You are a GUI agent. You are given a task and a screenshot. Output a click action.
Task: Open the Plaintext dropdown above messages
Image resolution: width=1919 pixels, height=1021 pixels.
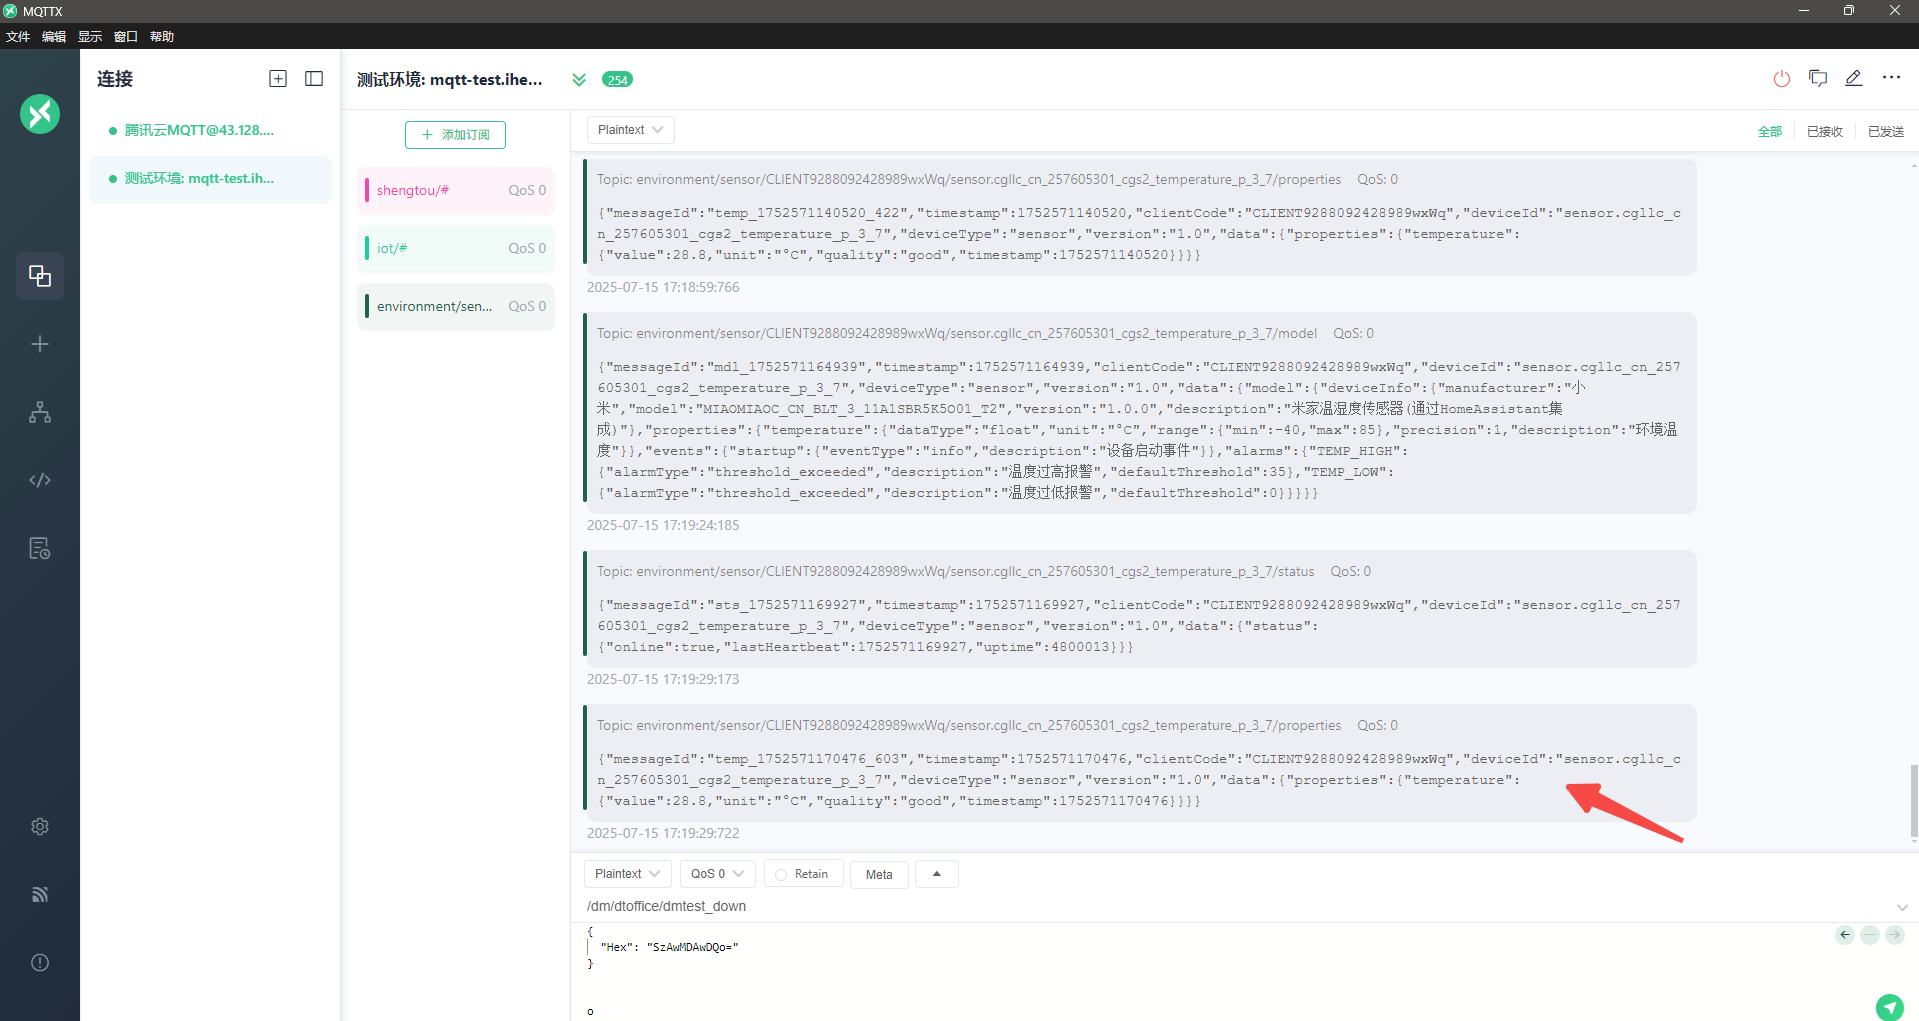click(x=630, y=130)
